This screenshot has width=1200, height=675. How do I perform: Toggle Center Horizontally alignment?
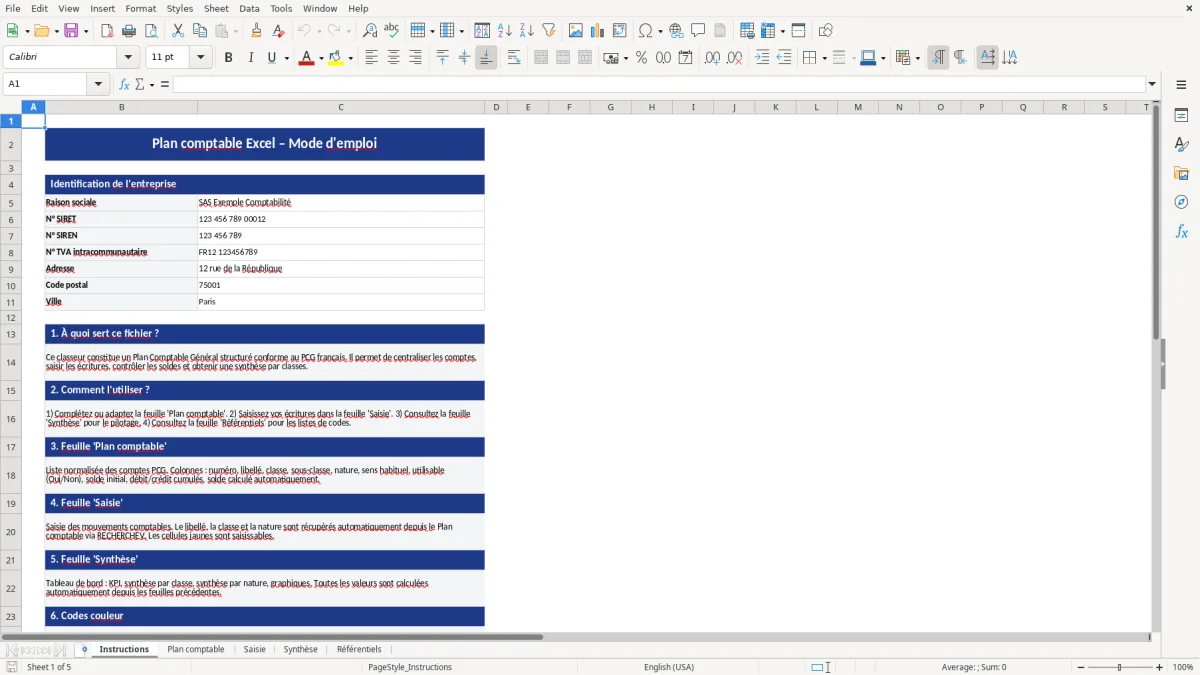[393, 58]
